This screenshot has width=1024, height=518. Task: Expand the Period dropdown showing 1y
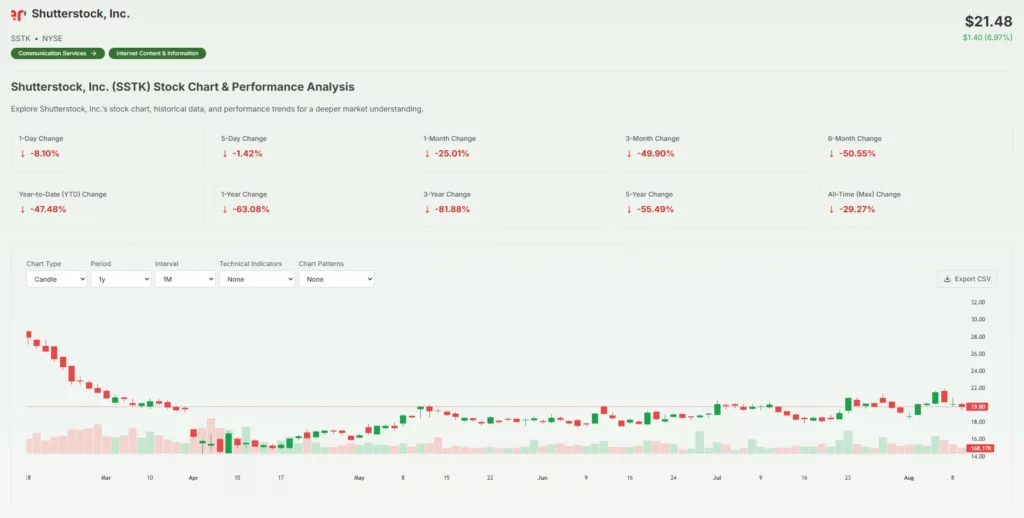(120, 279)
